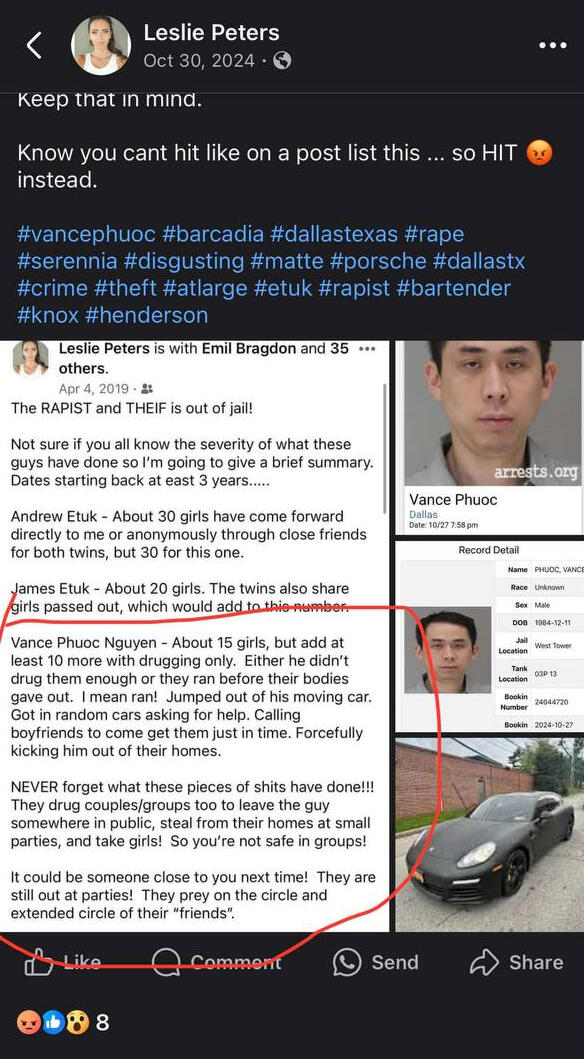Viewport: 584px width, 1059px height.
Task: Tap the Comment speech bubble icon
Action: point(166,962)
